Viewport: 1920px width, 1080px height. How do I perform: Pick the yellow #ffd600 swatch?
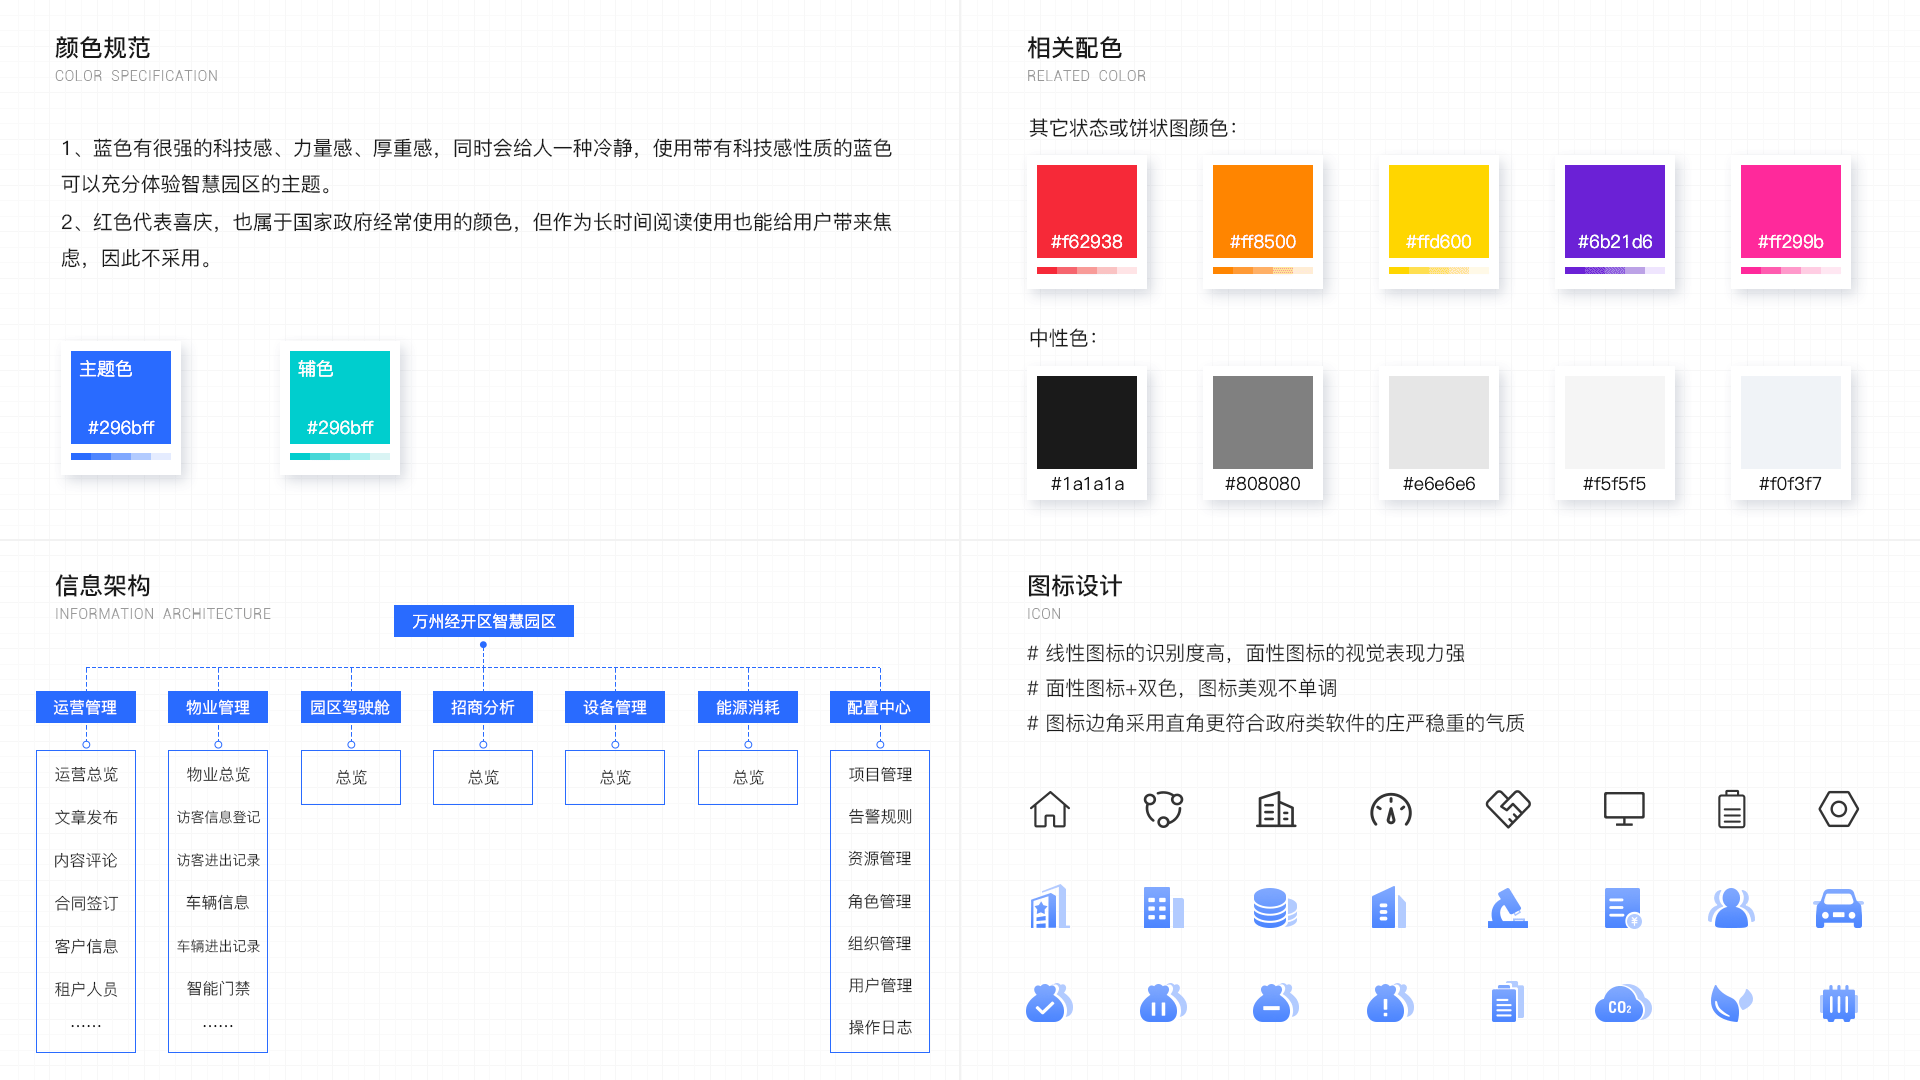point(1439,211)
